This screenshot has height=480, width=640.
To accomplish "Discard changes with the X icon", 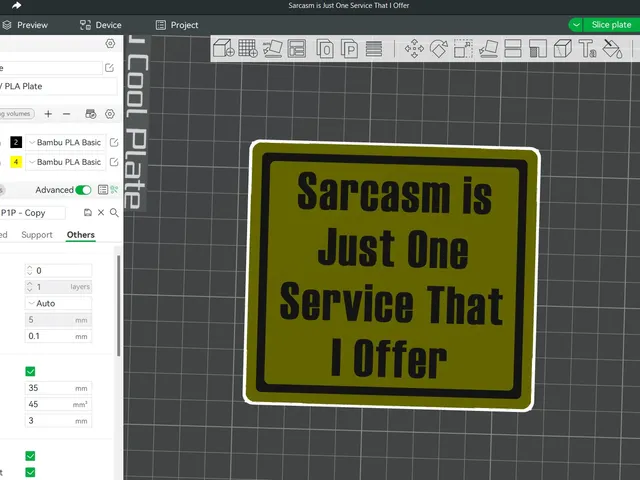I will pyautogui.click(x=101, y=212).
